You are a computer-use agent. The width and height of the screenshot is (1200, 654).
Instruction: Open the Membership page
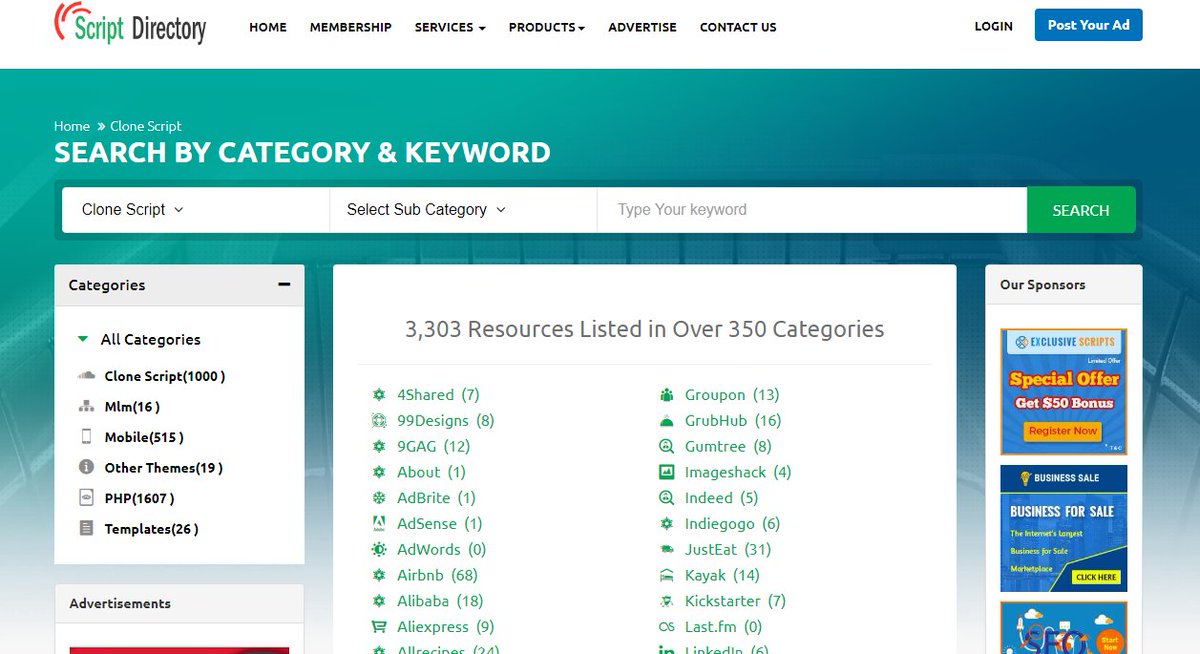pos(351,27)
